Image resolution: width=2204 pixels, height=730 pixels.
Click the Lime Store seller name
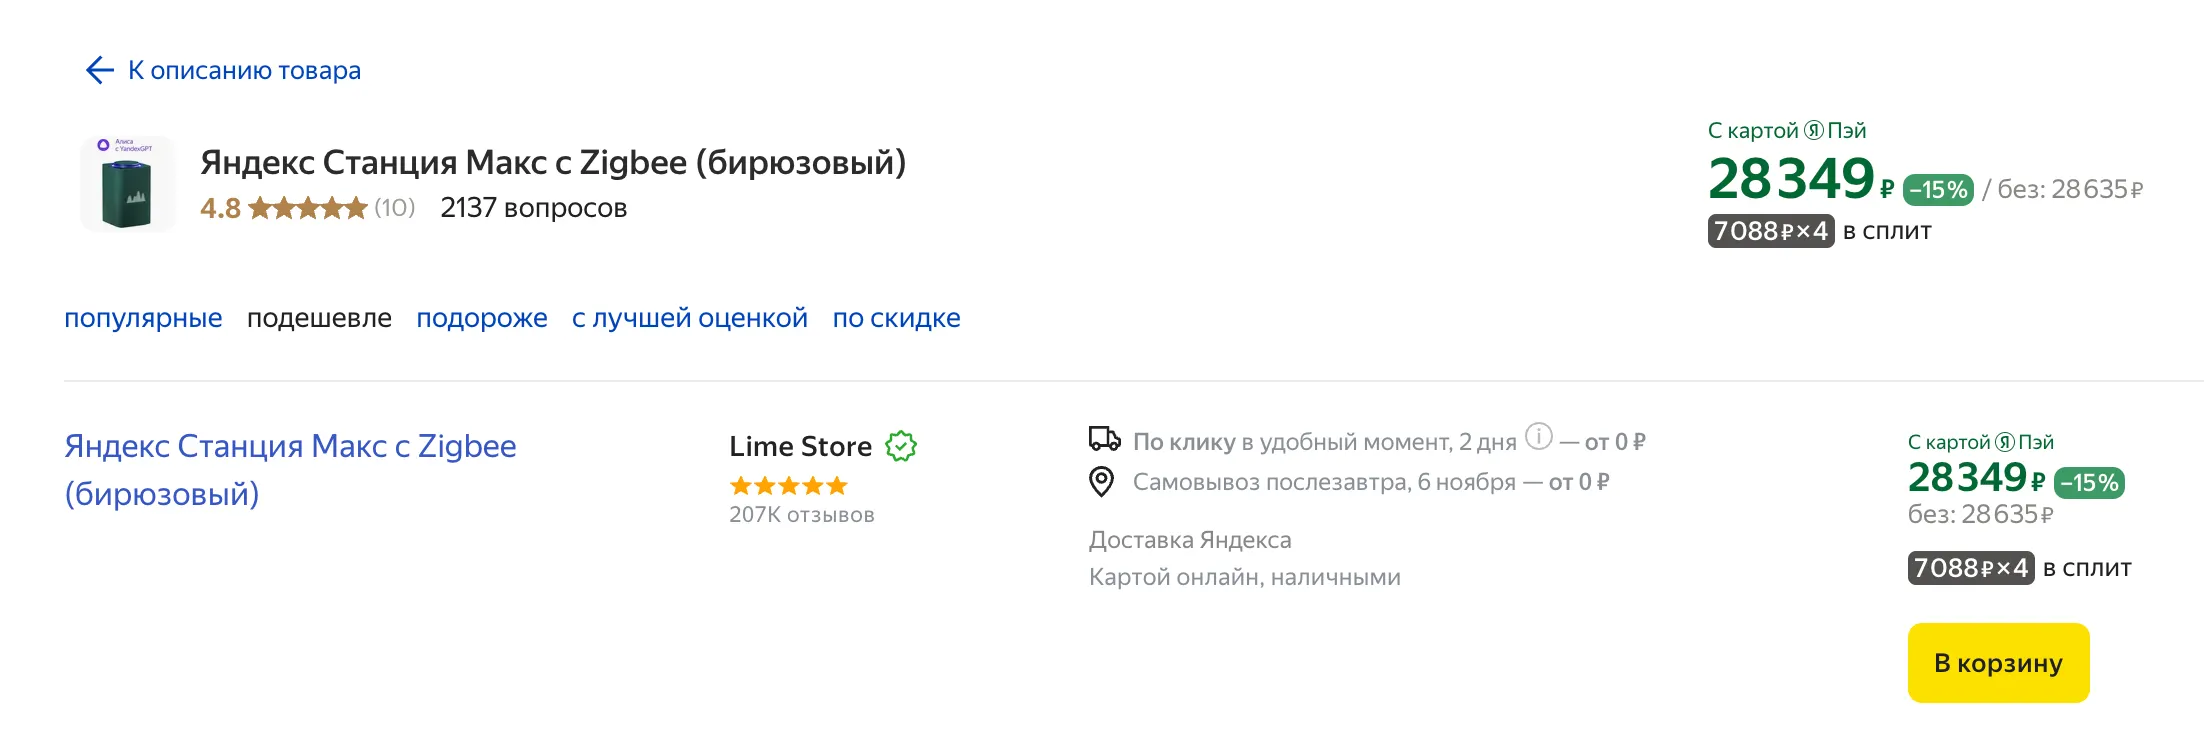800,446
